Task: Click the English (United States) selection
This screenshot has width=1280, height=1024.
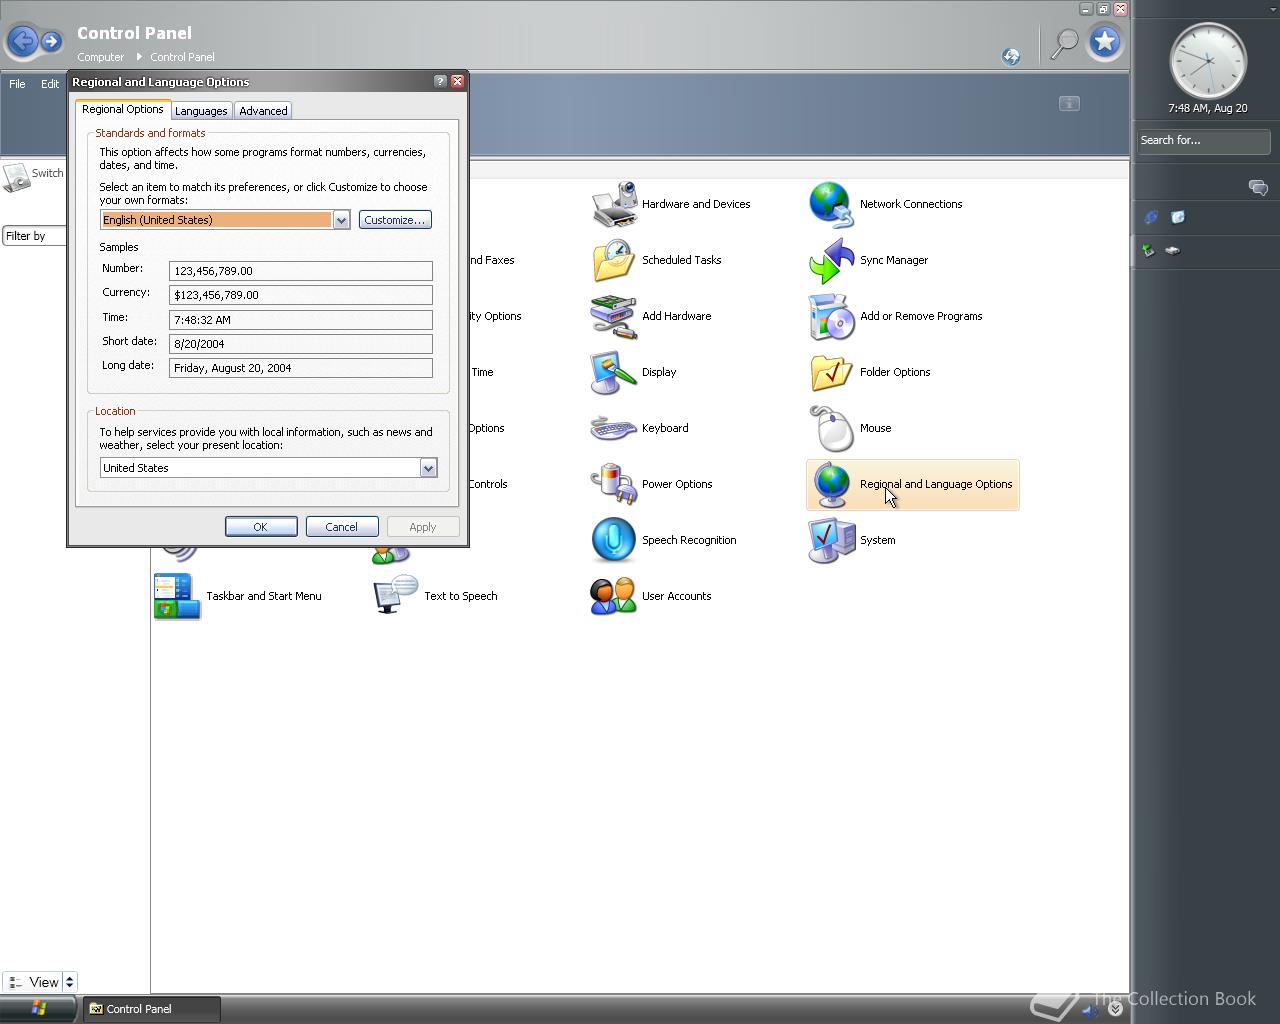Action: click(216, 220)
